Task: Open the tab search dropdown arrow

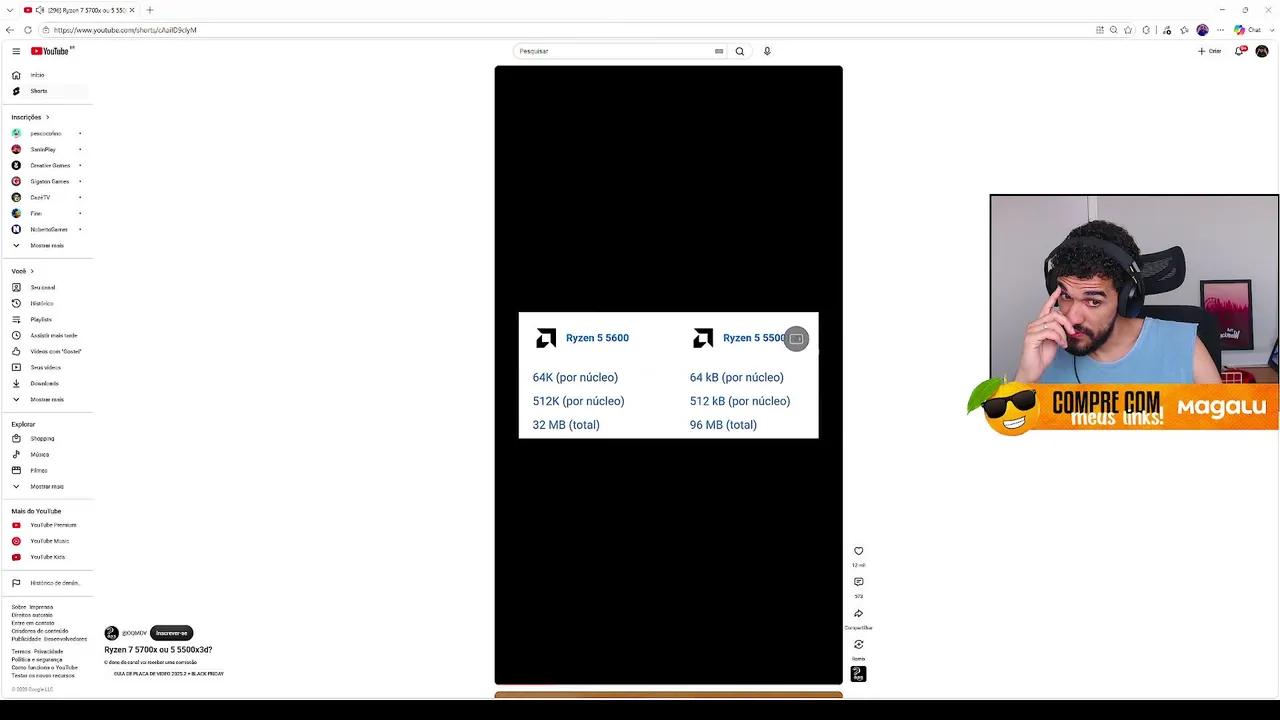Action: (x=10, y=10)
